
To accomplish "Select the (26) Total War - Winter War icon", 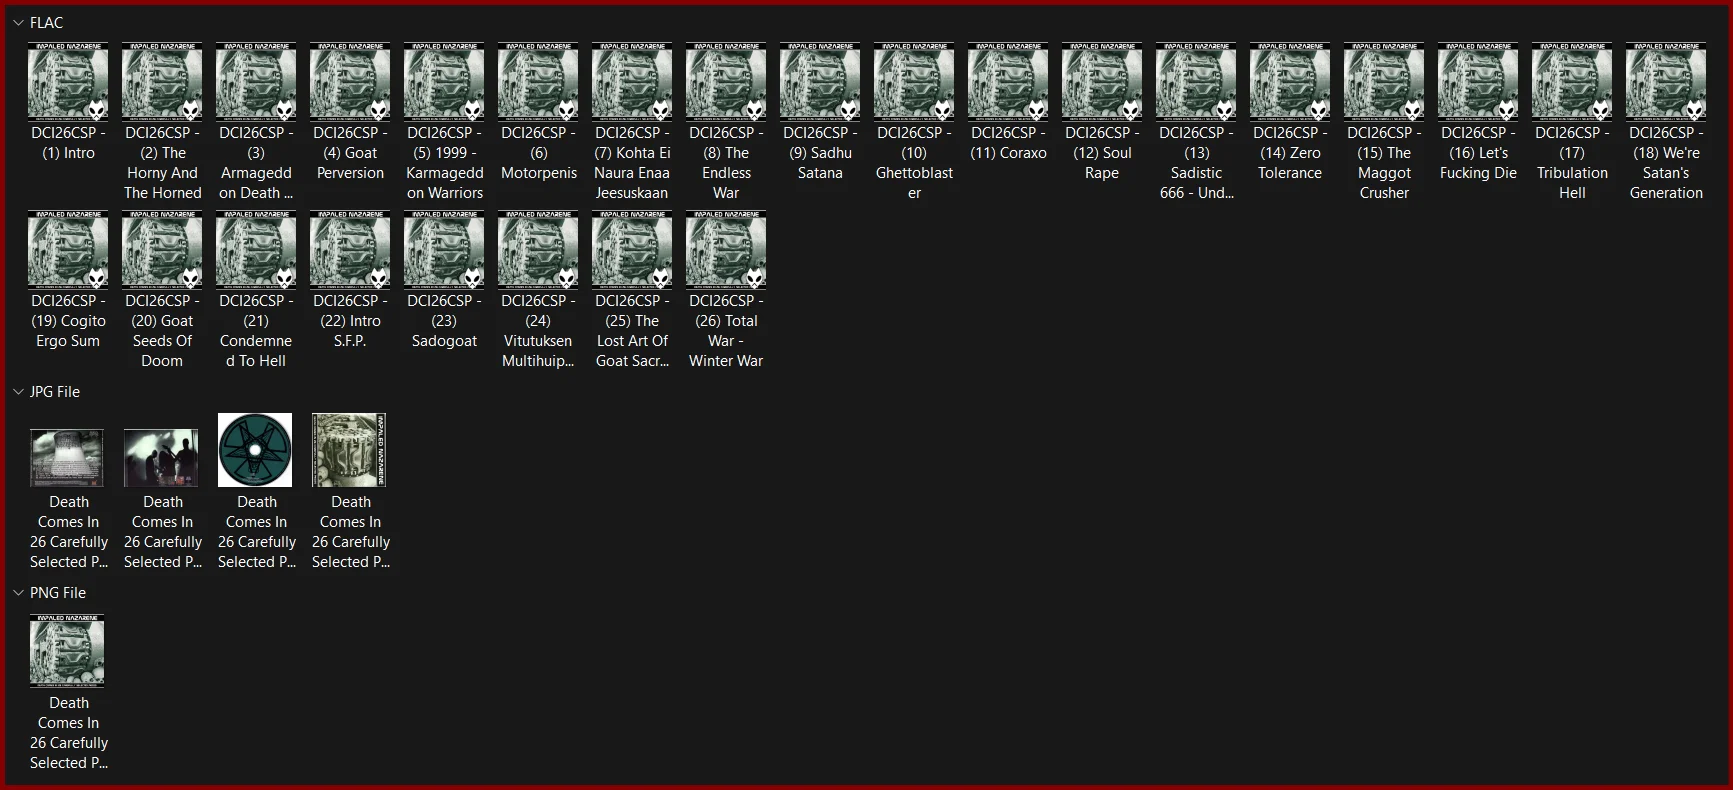I will tap(726, 249).
